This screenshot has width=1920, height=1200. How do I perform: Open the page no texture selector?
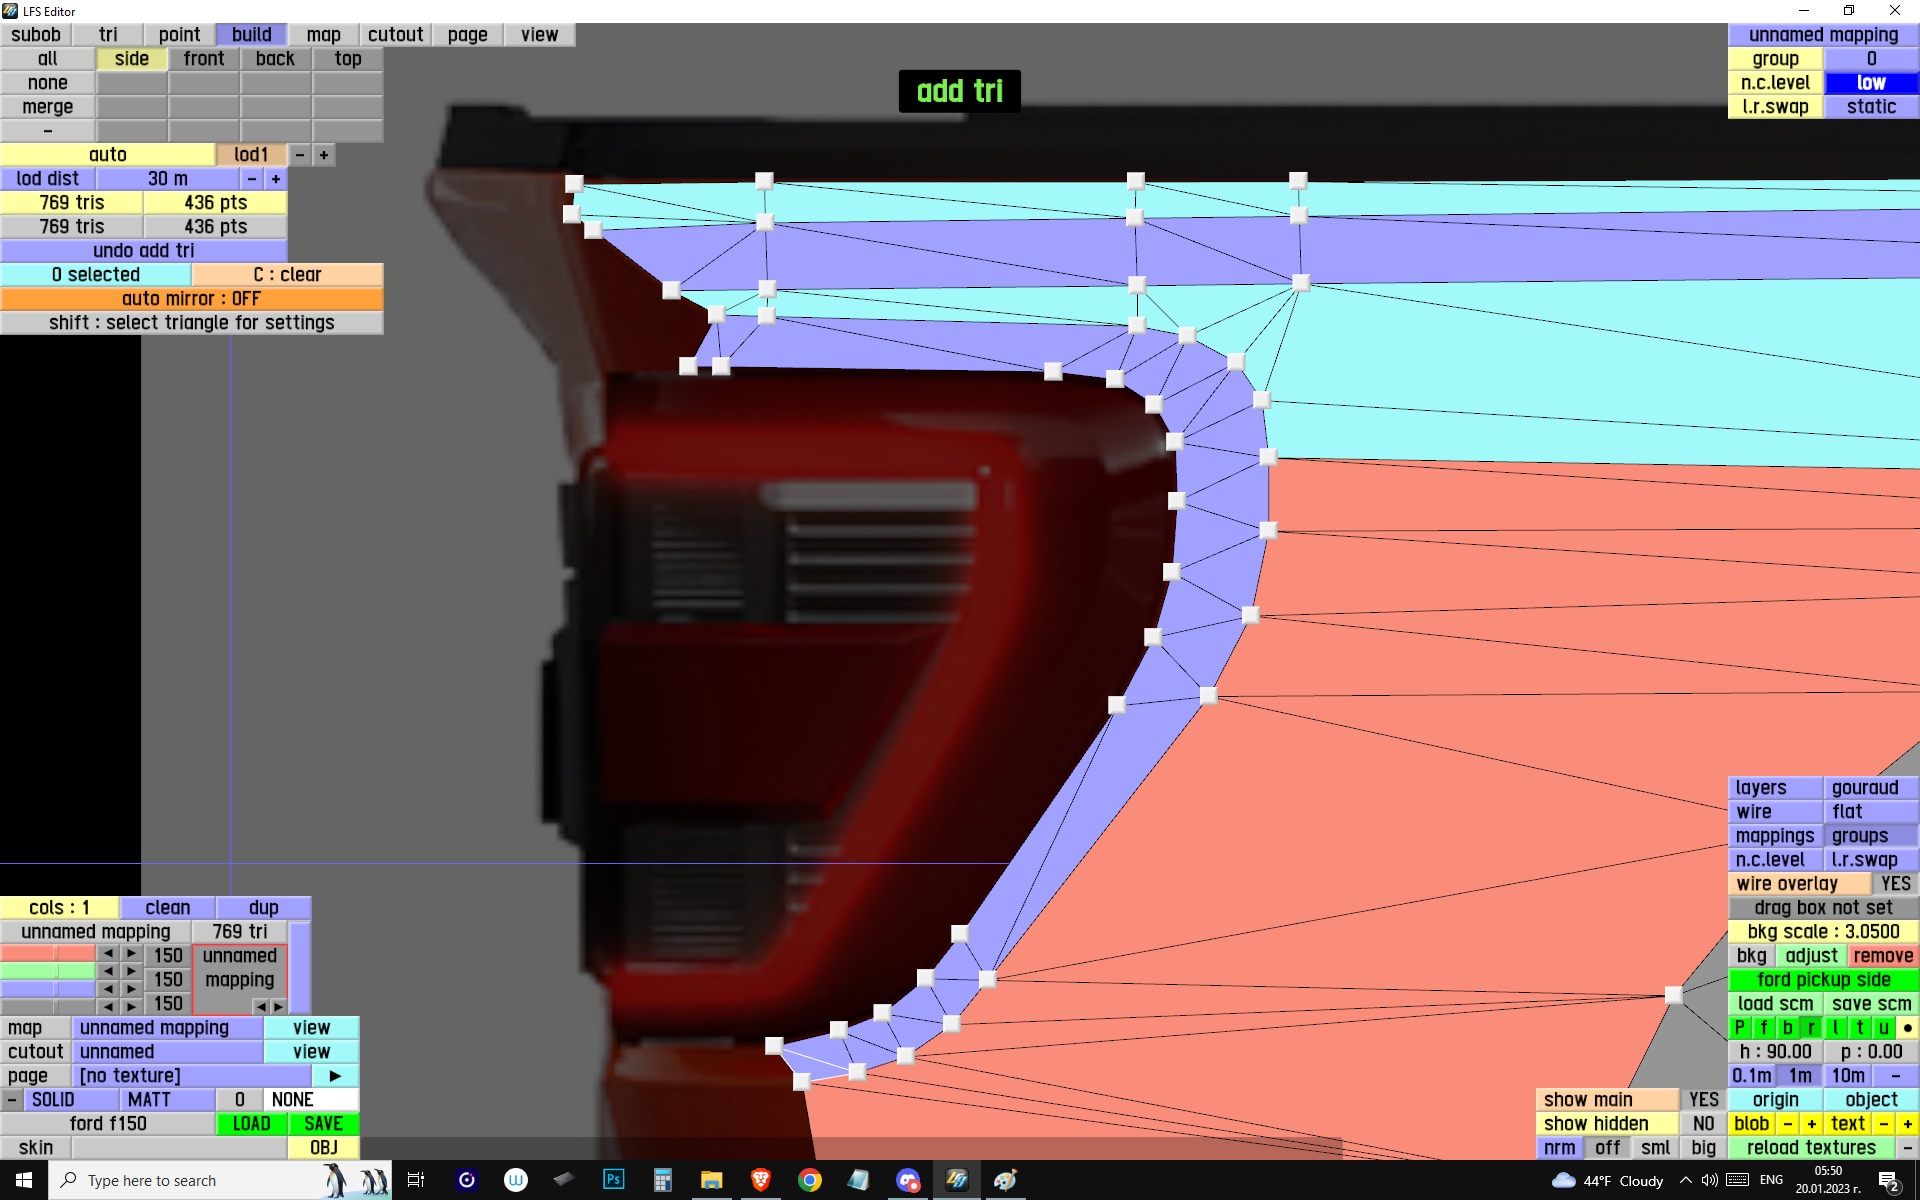click(190, 1076)
